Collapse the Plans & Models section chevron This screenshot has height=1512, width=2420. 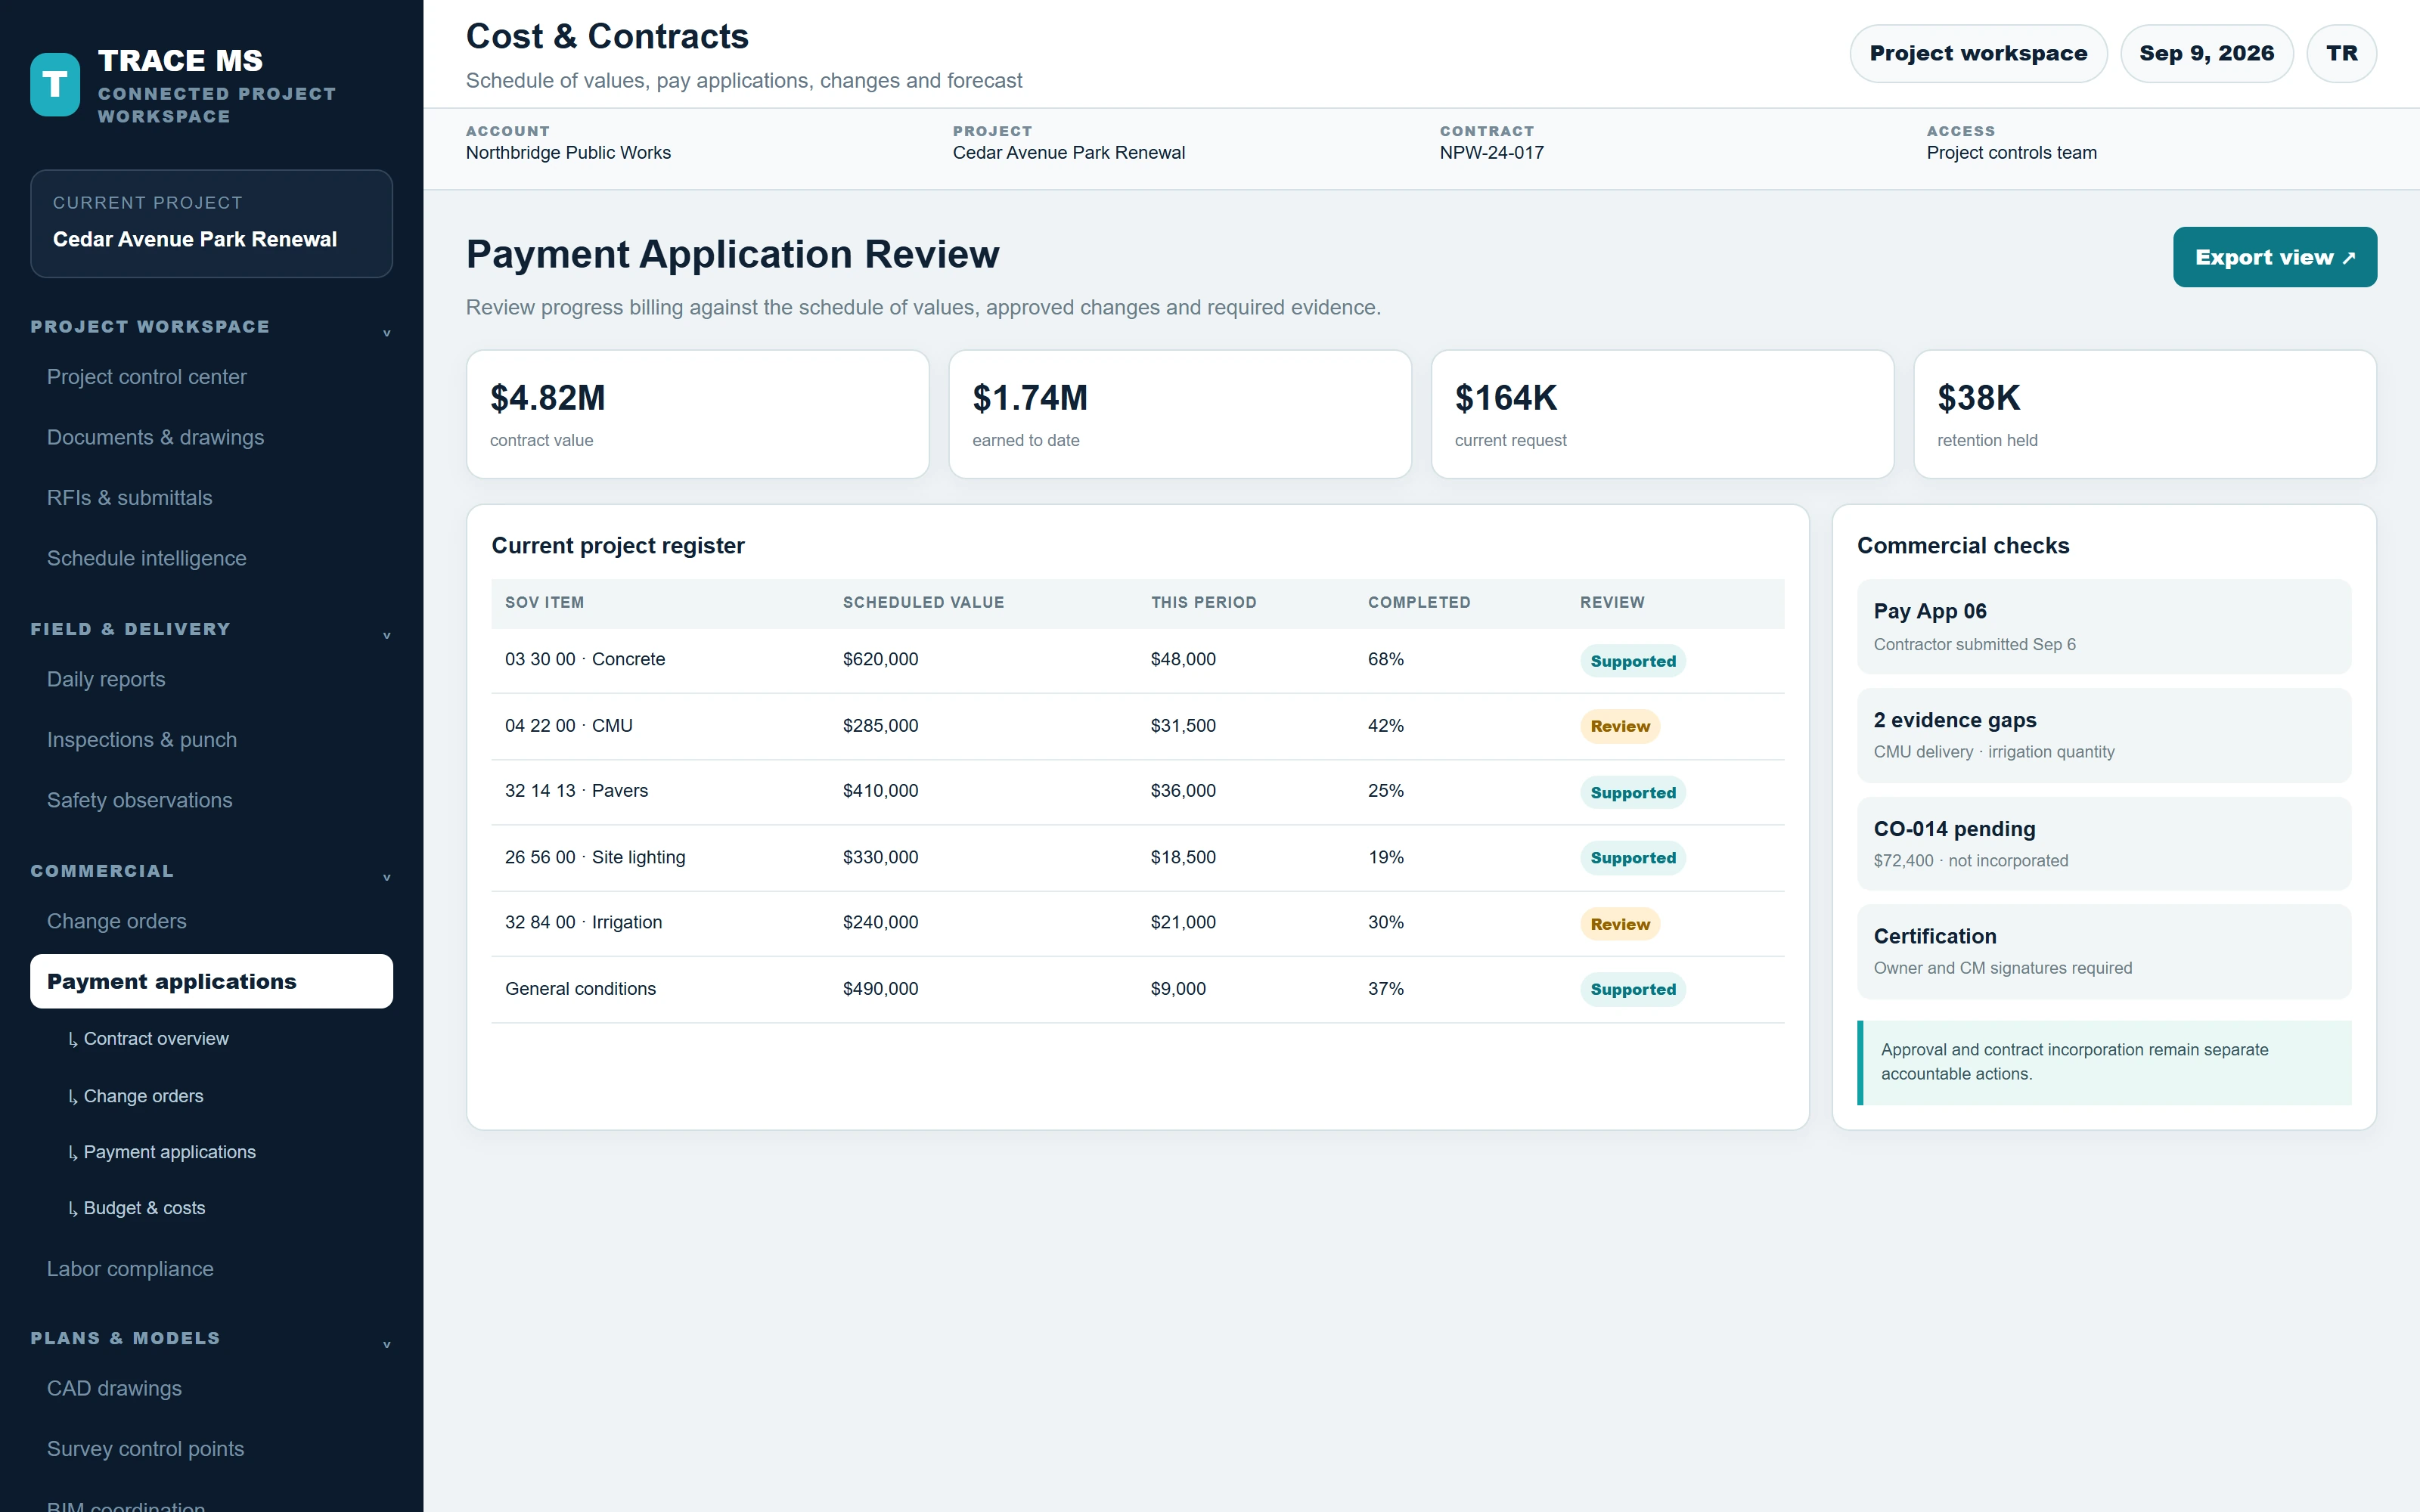pos(386,1344)
